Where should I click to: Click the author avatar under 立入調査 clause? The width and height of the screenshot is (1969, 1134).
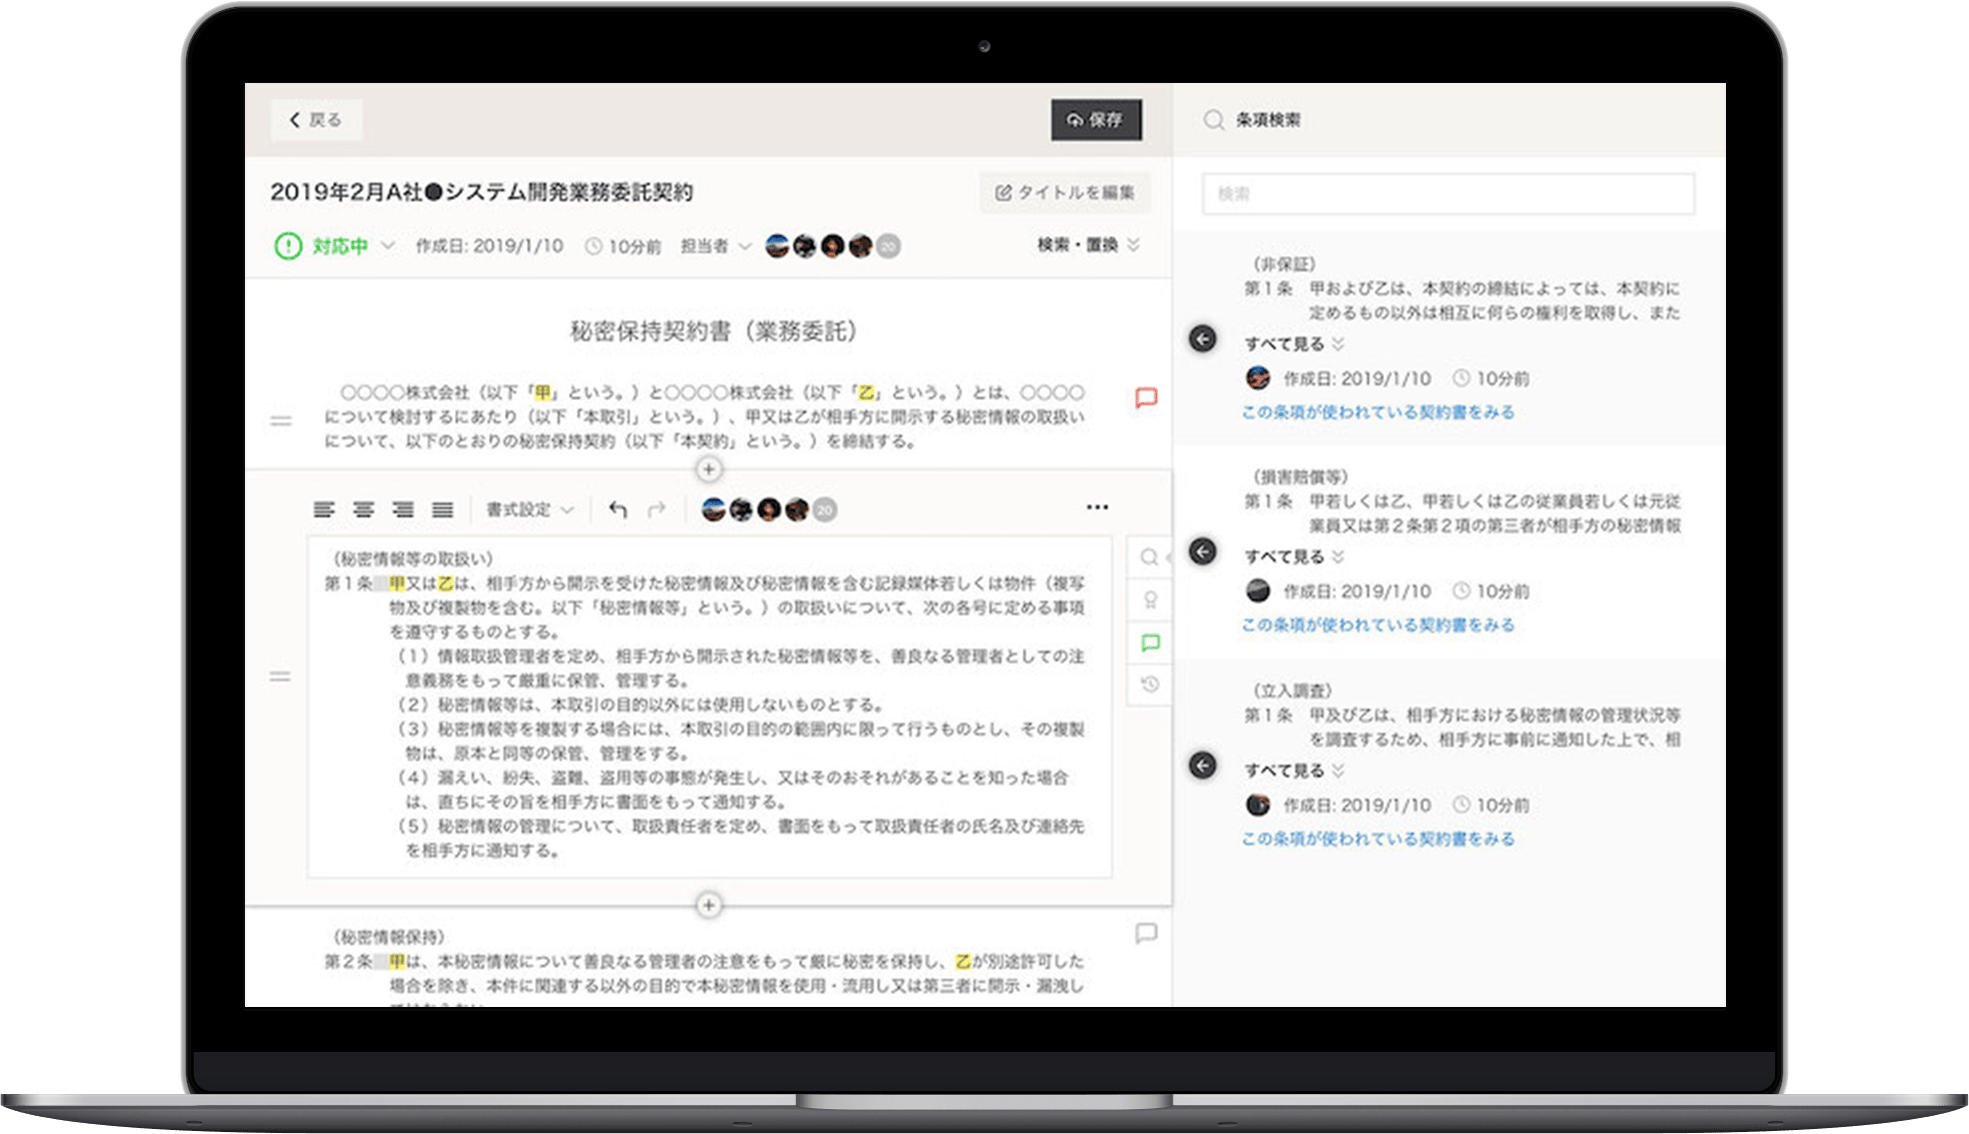click(x=1258, y=805)
